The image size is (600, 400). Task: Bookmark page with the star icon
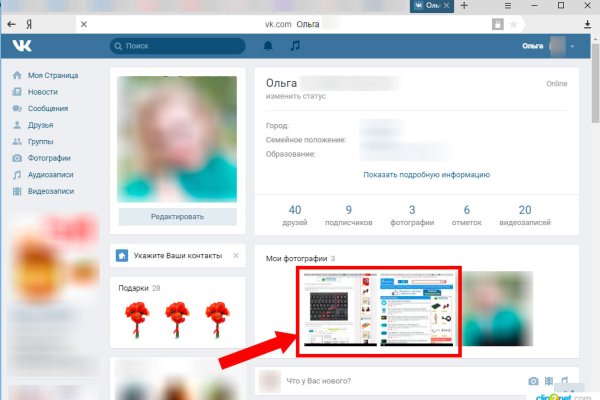point(513,24)
